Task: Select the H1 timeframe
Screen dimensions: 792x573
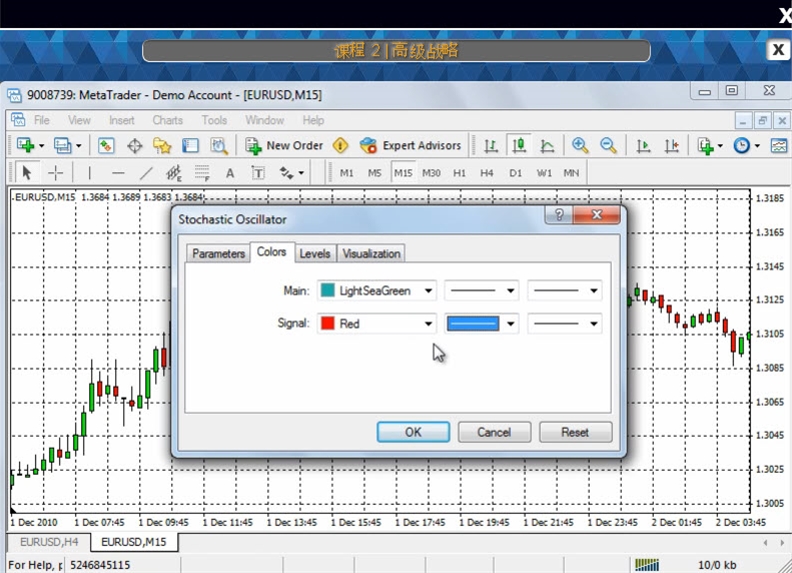Action: tap(459, 173)
